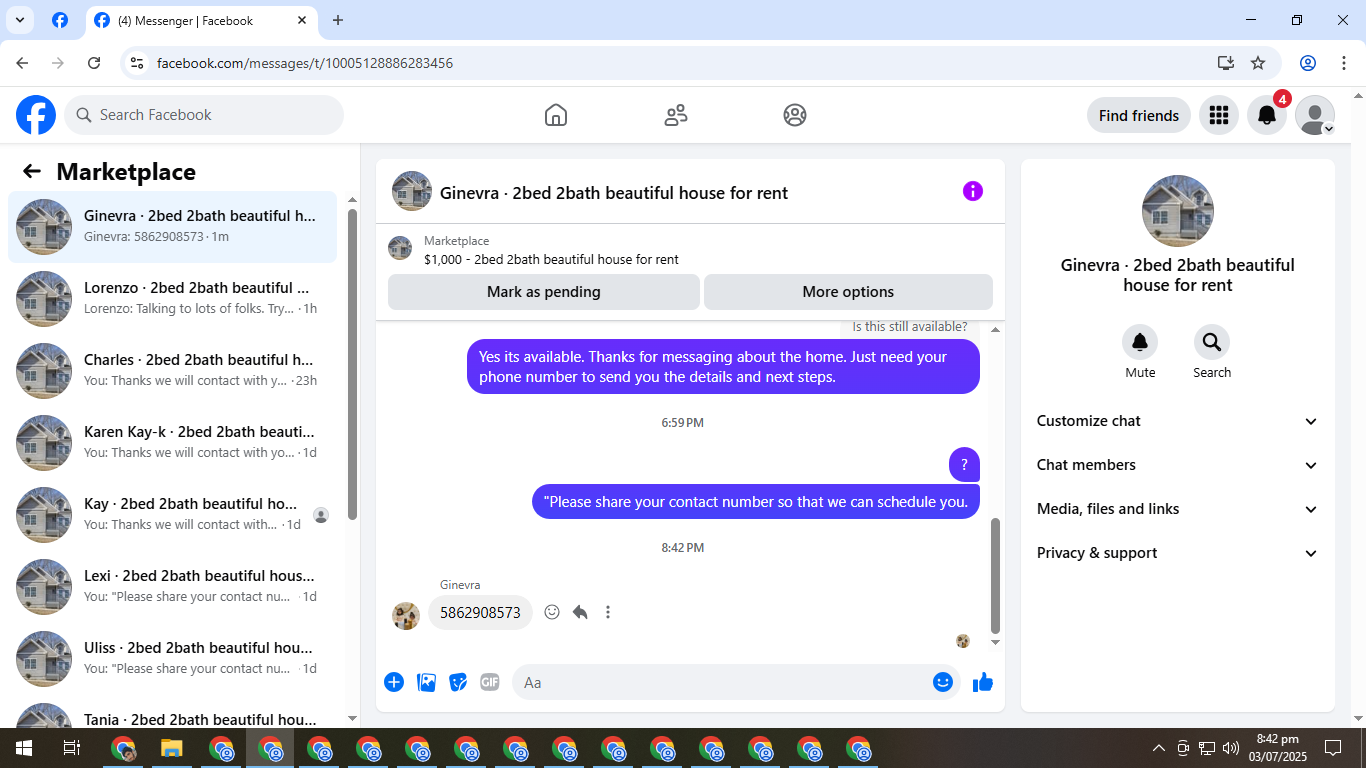
Task: Show hidden system tray icons
Action: (1159, 748)
